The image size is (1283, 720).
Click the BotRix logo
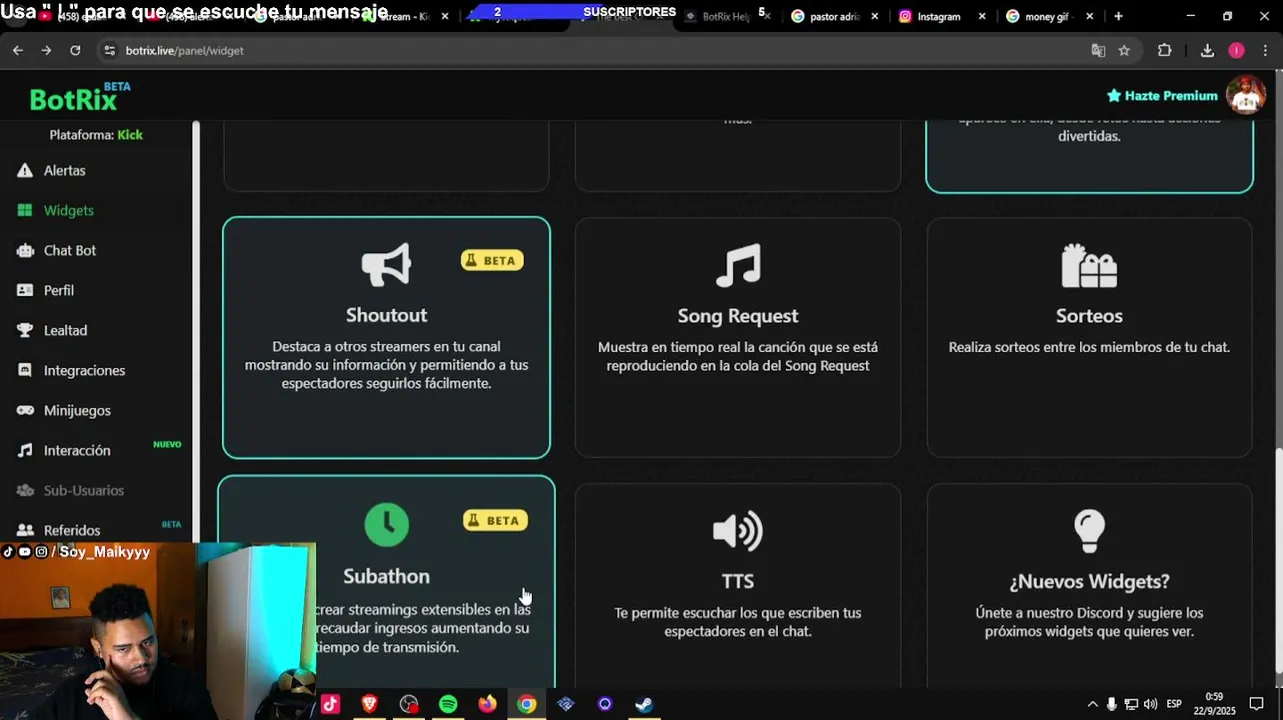coord(79,98)
